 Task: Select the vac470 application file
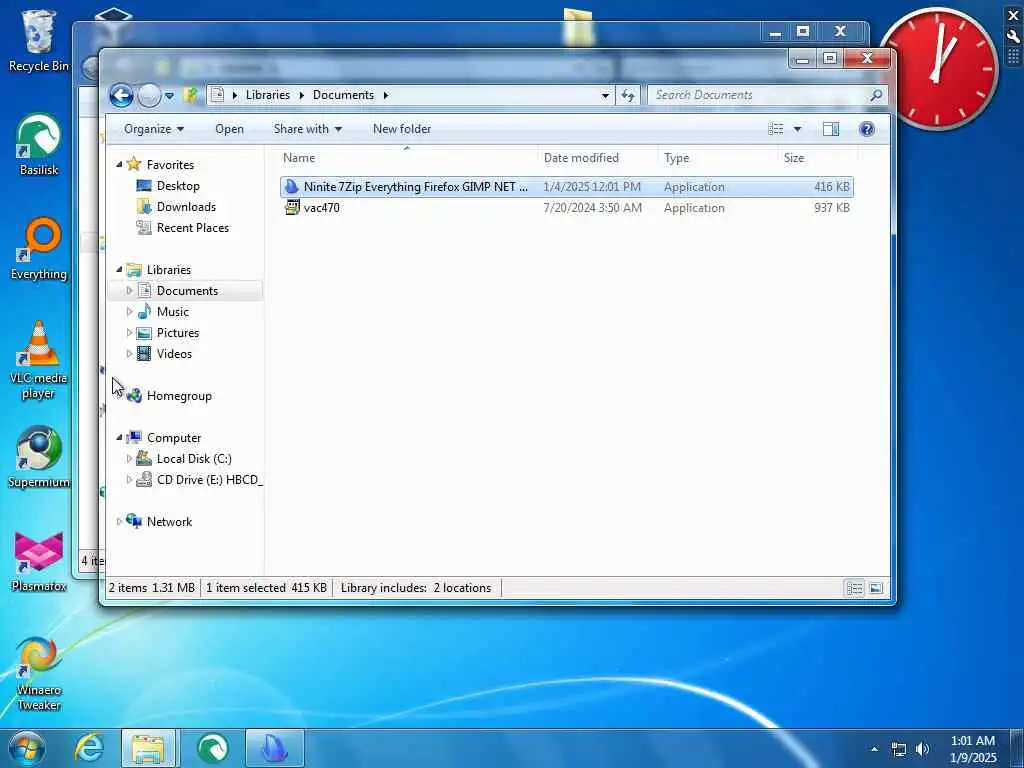[x=566, y=208]
